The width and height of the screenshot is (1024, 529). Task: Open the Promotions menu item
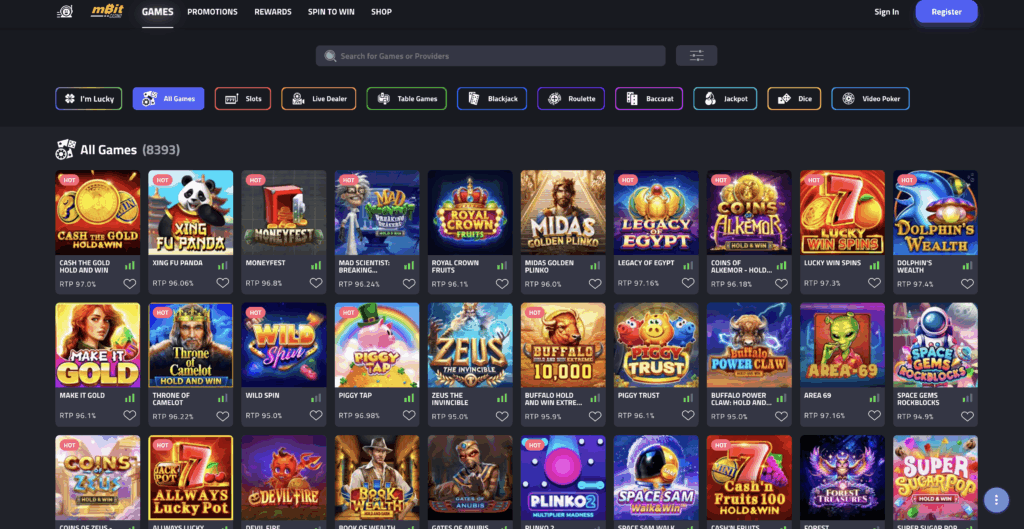click(212, 12)
